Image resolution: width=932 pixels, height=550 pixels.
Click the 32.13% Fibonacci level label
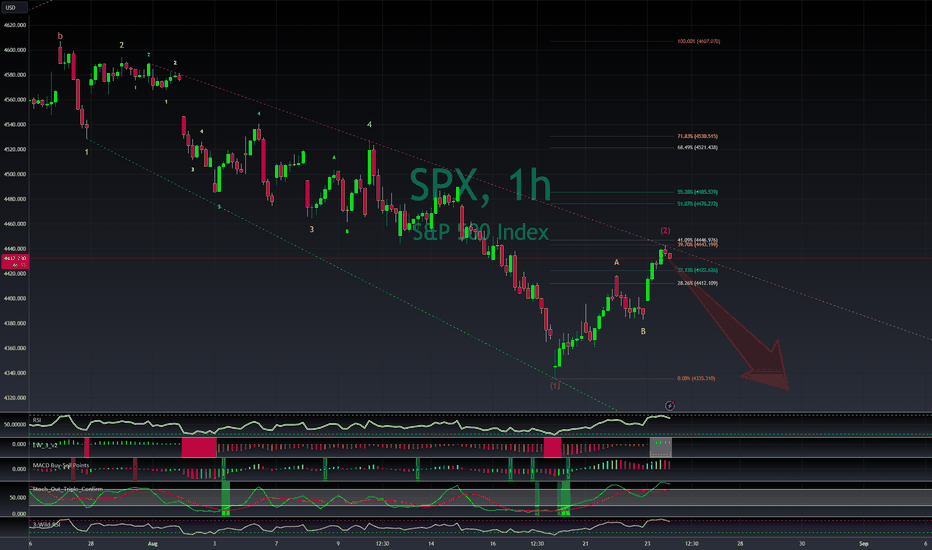pyautogui.click(x=697, y=270)
